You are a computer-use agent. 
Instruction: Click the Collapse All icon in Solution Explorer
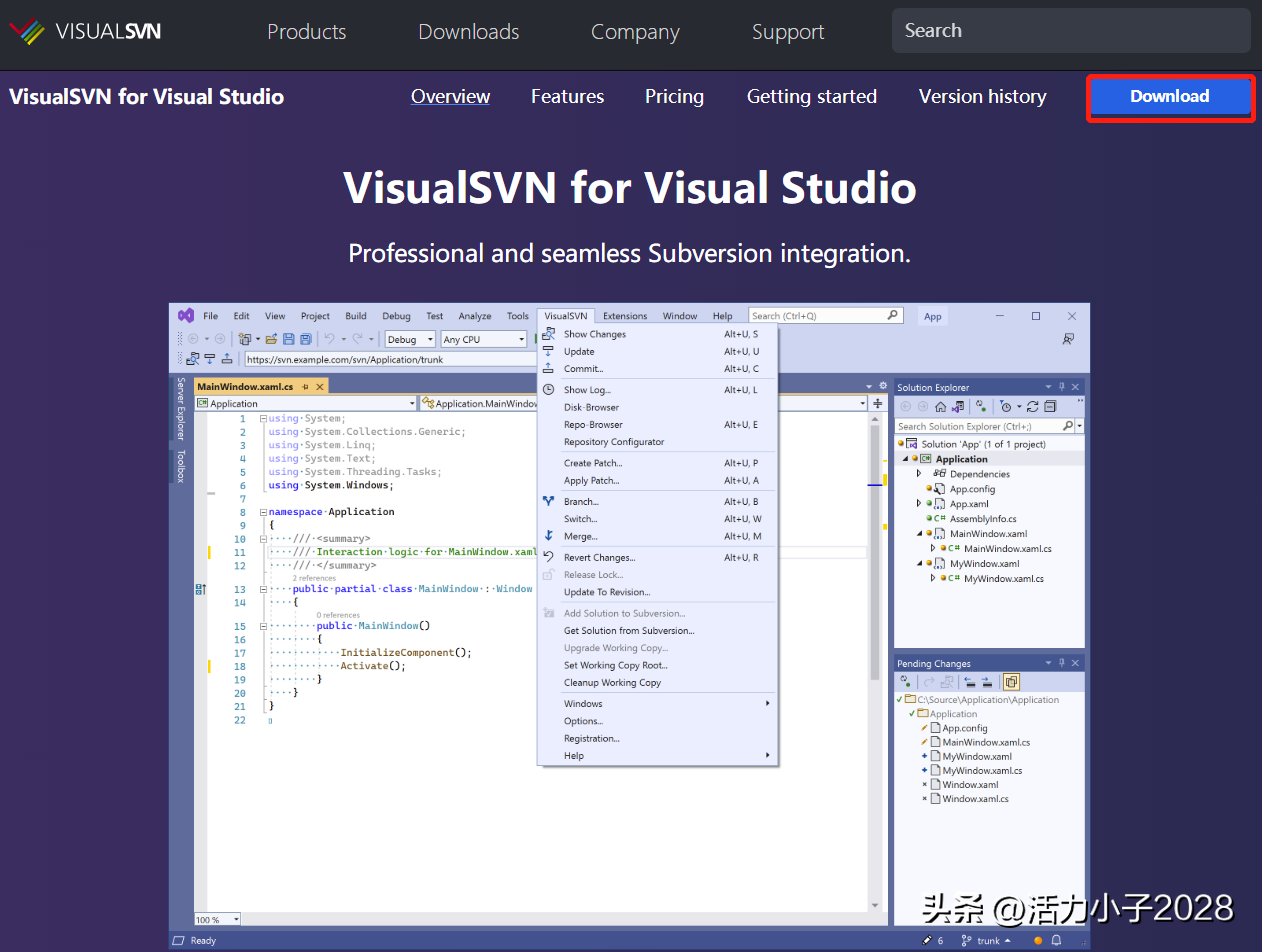pos(1050,406)
